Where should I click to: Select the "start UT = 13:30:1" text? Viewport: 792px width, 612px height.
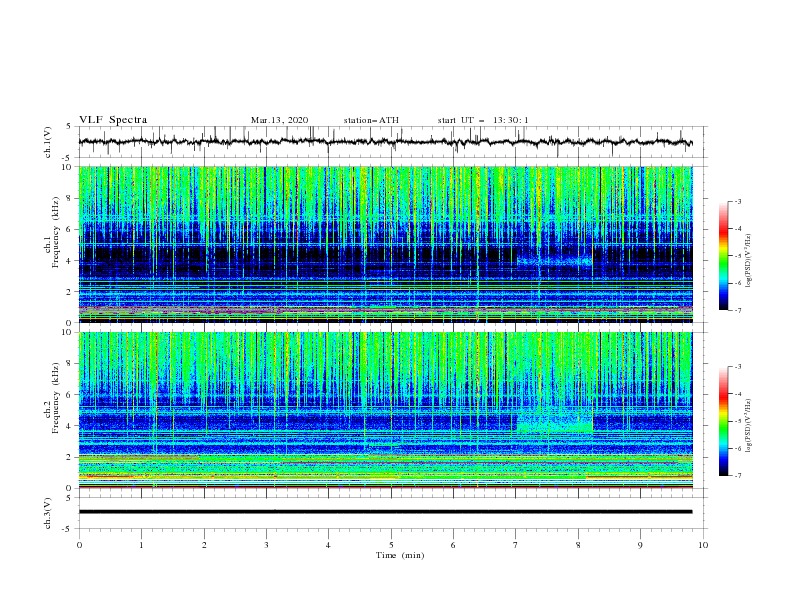[483, 120]
